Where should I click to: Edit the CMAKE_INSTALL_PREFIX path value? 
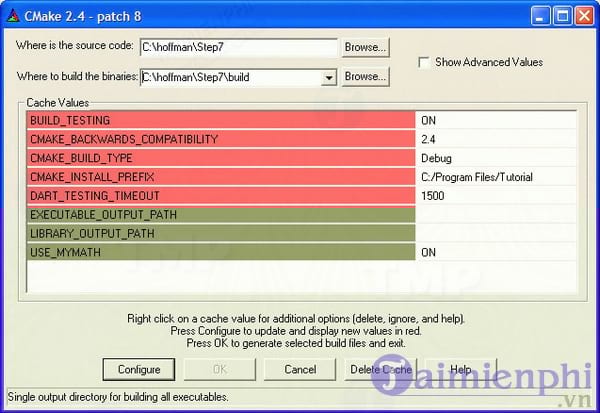click(496, 177)
